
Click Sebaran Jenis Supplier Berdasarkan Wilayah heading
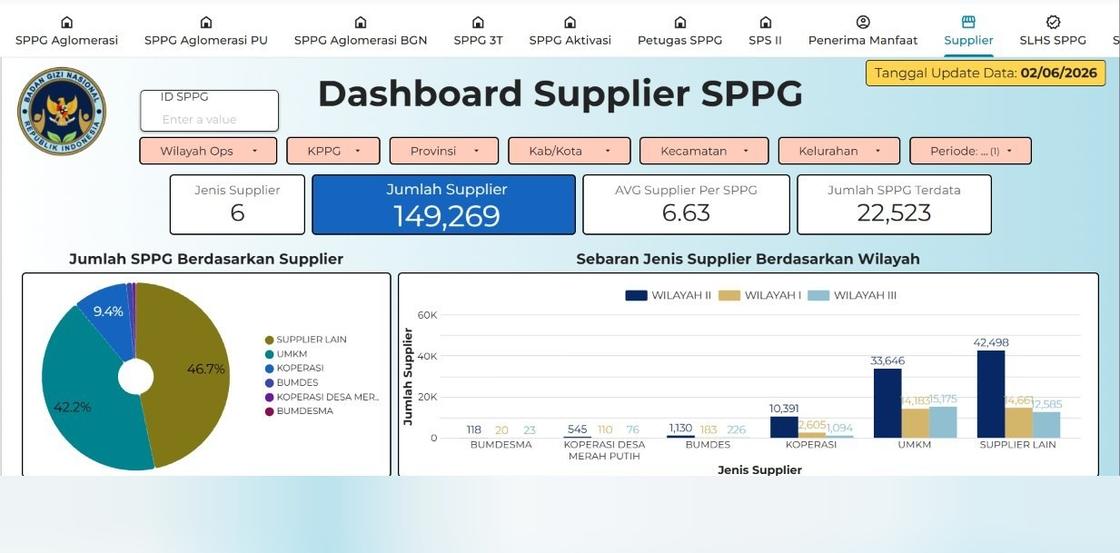[x=748, y=259]
